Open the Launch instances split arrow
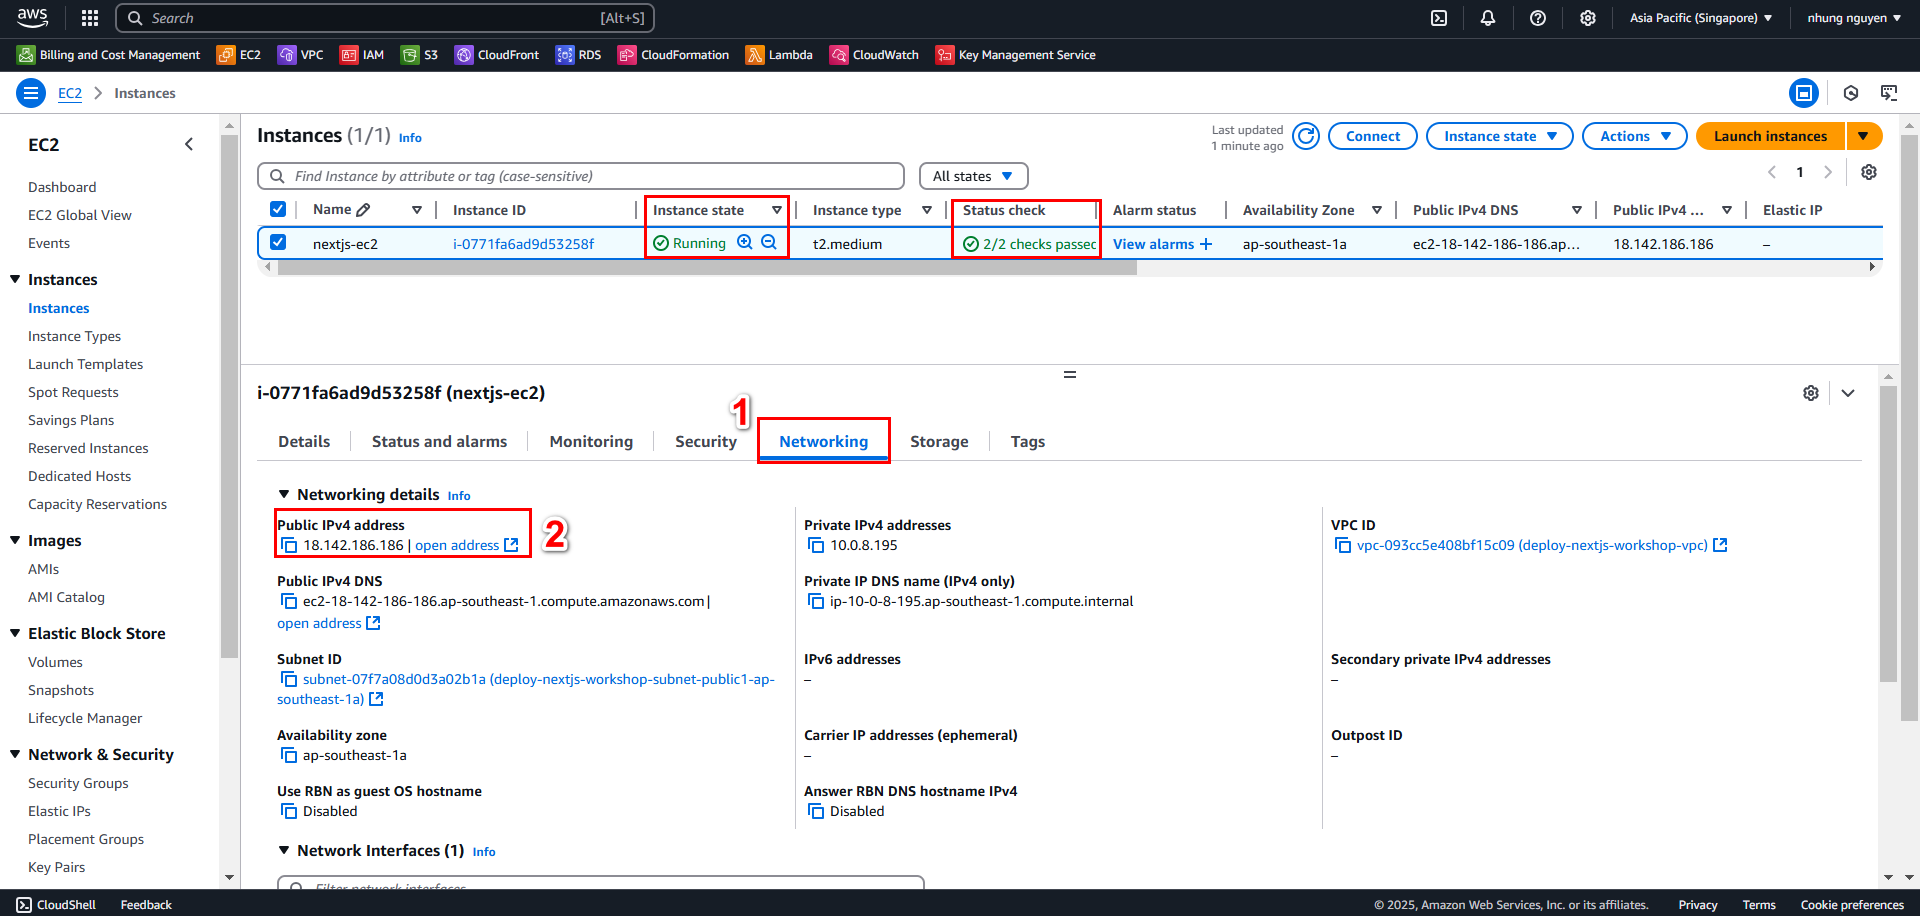The width and height of the screenshot is (1920, 916). (1864, 136)
